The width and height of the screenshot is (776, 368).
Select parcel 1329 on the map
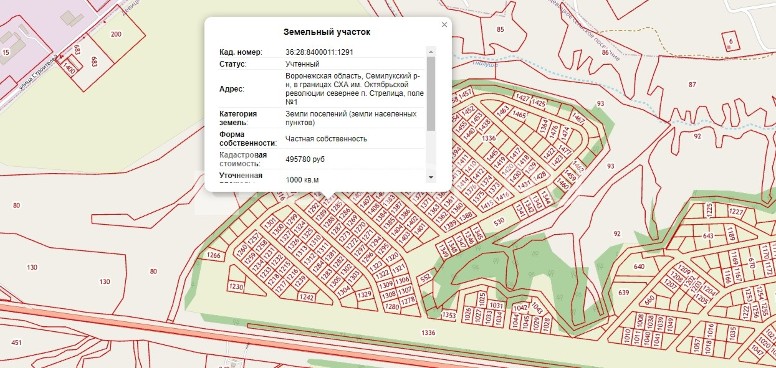click(364, 295)
